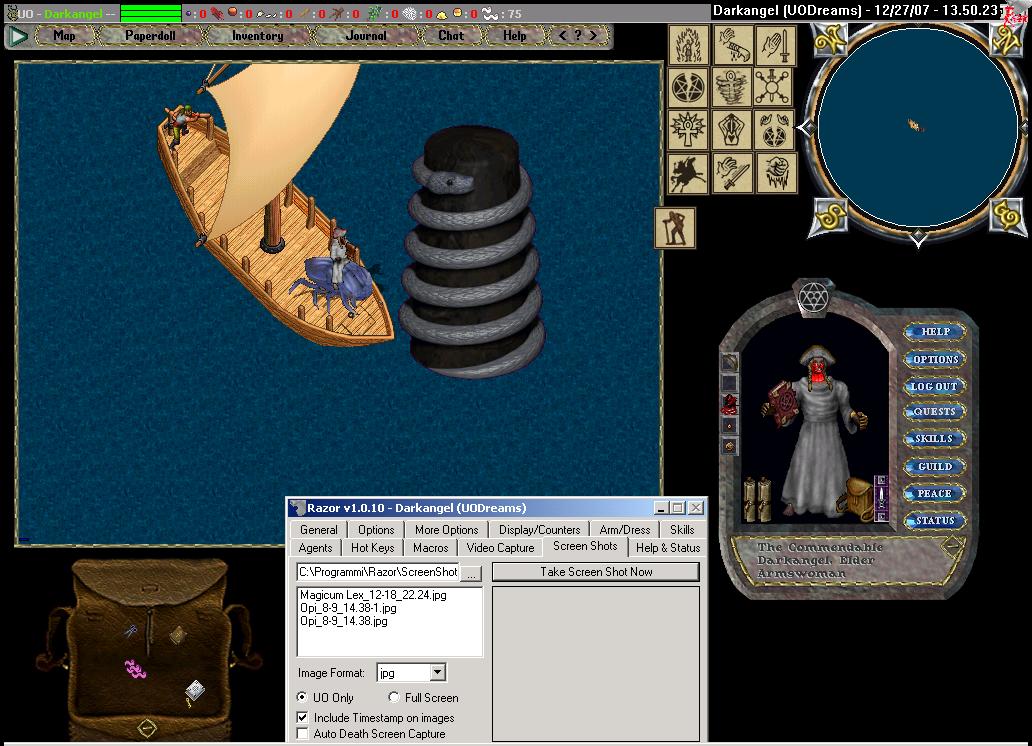This screenshot has width=1032, height=746.
Task: Select Opi_8-9_14.38-1.jpg in the screenshot list
Action: pos(348,608)
